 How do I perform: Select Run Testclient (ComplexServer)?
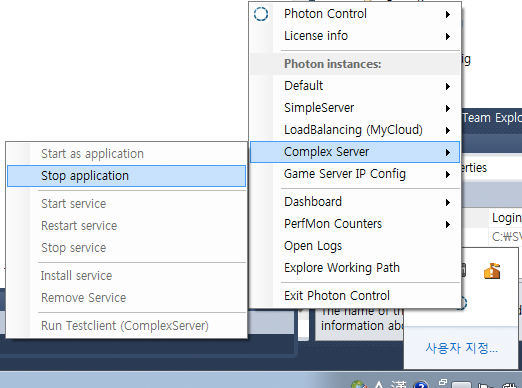pos(126,326)
